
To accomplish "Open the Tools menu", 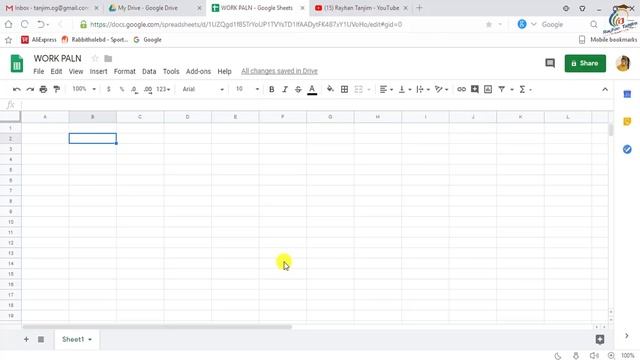I will pyautogui.click(x=171, y=71).
